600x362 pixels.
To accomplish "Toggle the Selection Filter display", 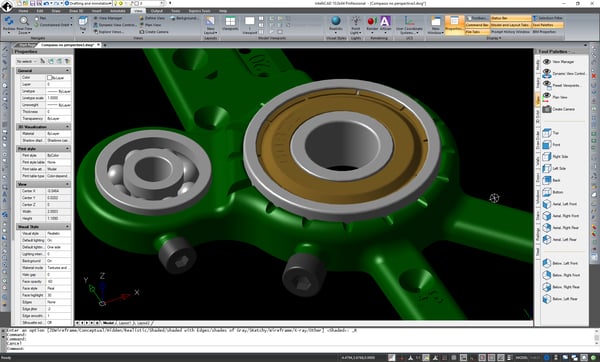I will (x=548, y=18).
